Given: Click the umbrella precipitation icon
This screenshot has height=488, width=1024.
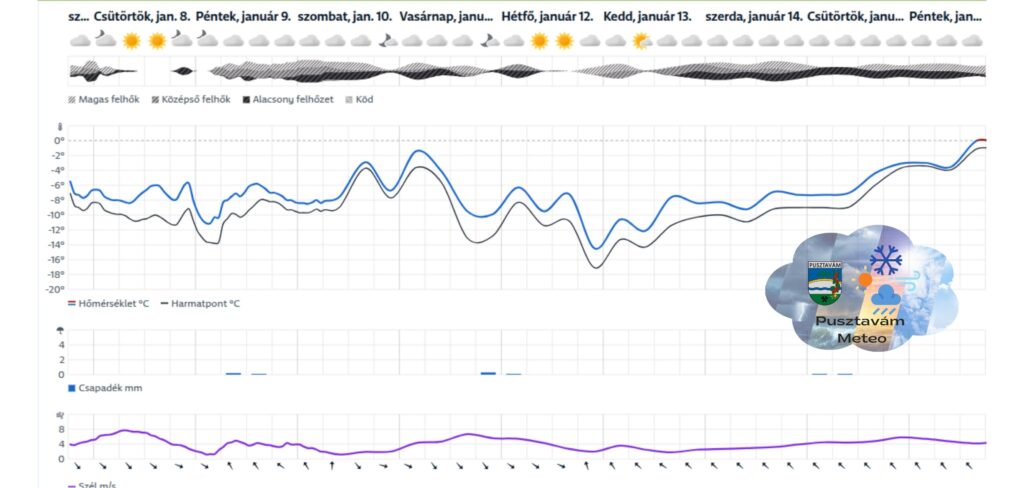Looking at the screenshot, I should click(61, 331).
